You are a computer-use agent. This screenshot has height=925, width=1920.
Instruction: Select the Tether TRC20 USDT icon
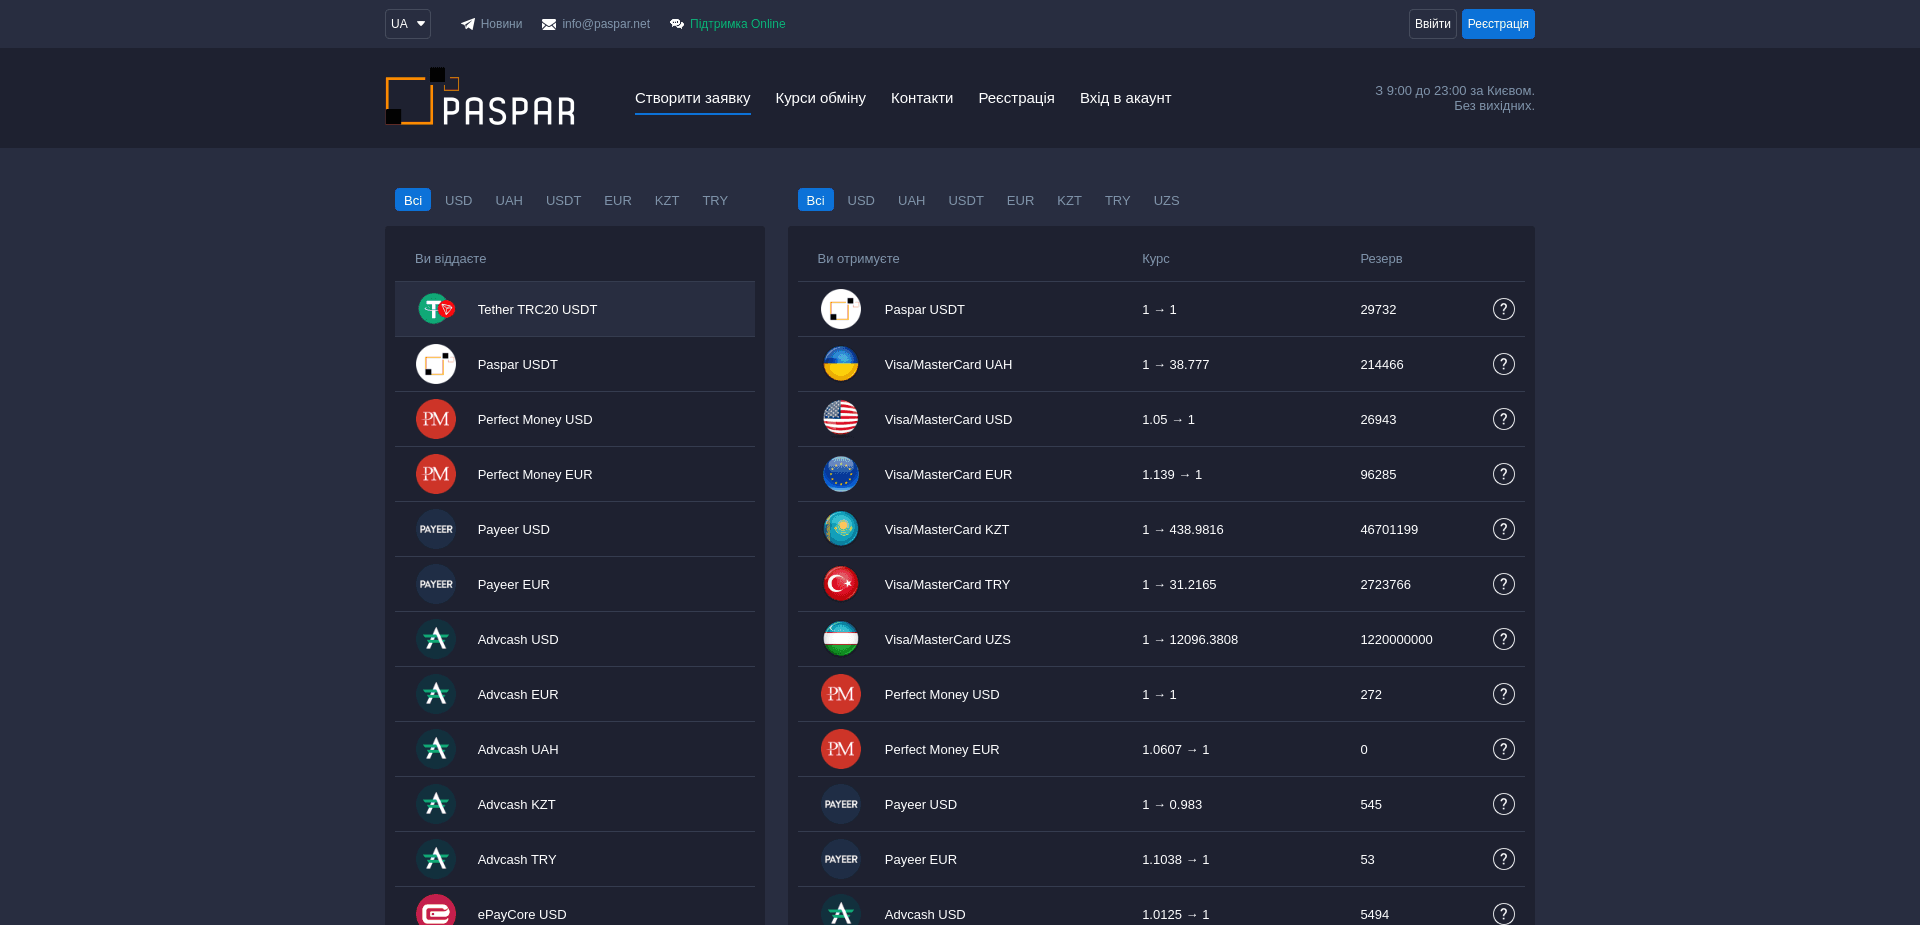point(436,309)
